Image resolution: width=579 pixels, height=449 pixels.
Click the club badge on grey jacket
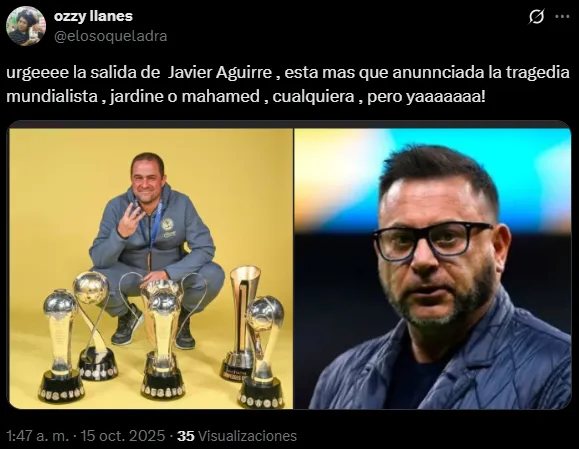169,229
